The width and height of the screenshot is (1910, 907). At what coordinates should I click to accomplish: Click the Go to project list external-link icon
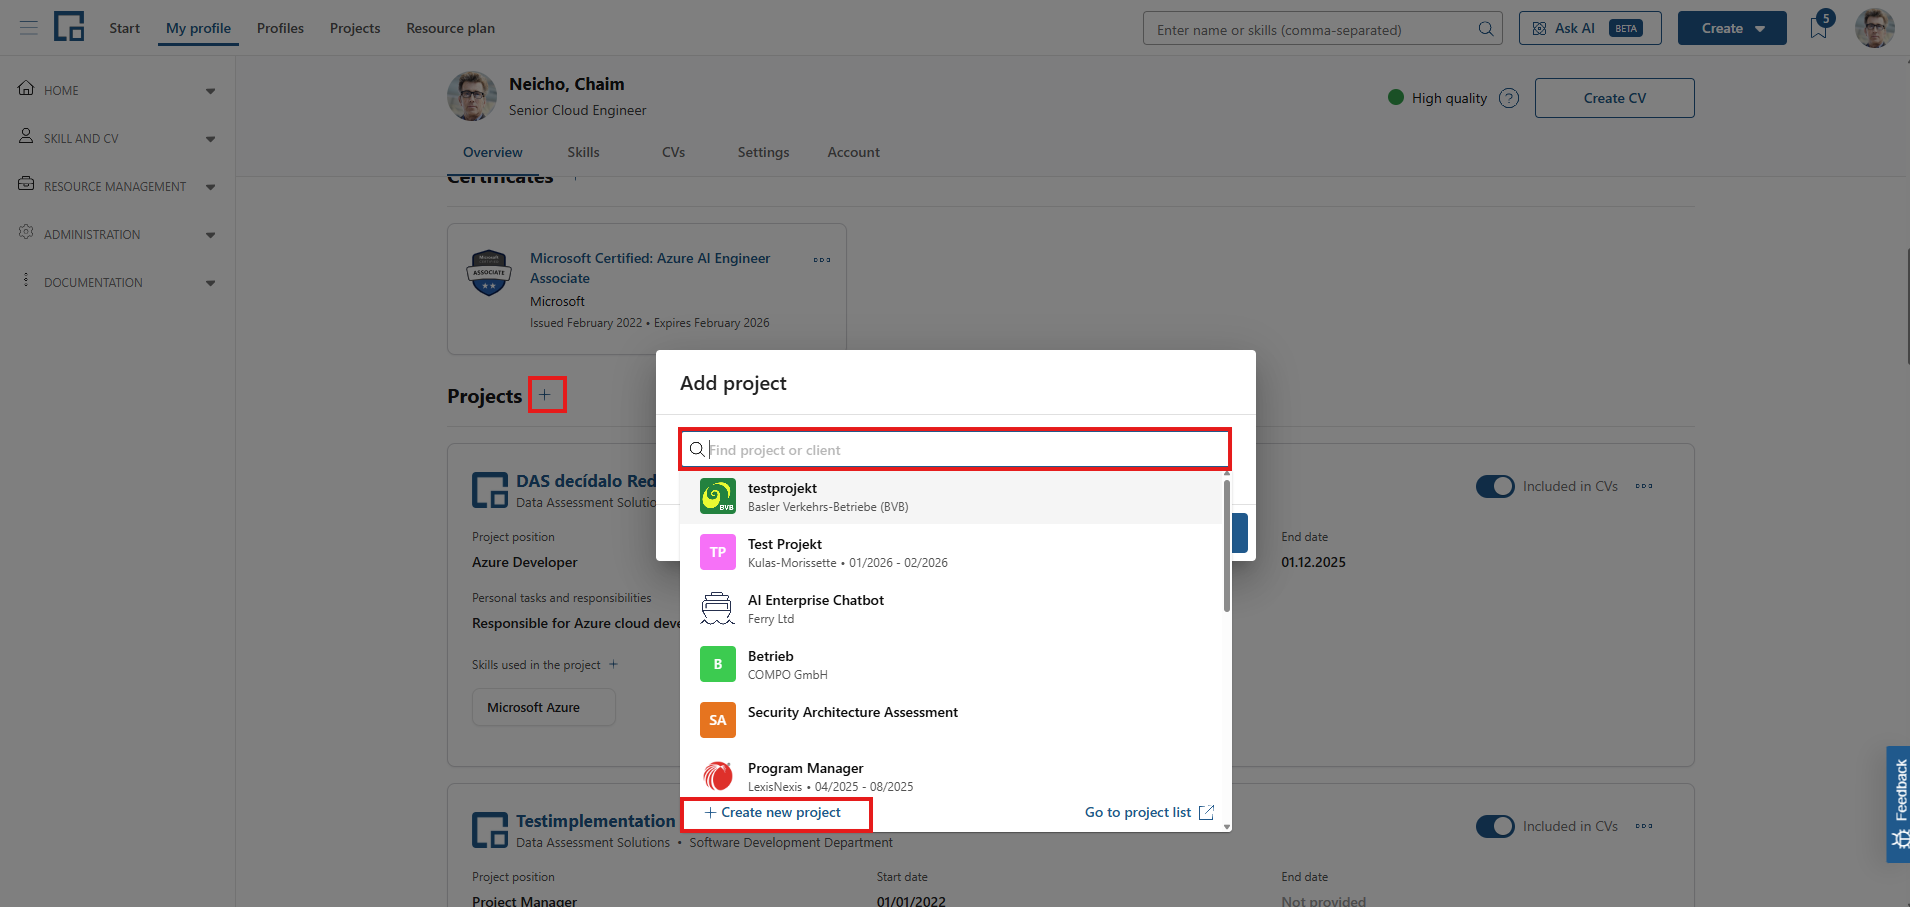(x=1206, y=813)
